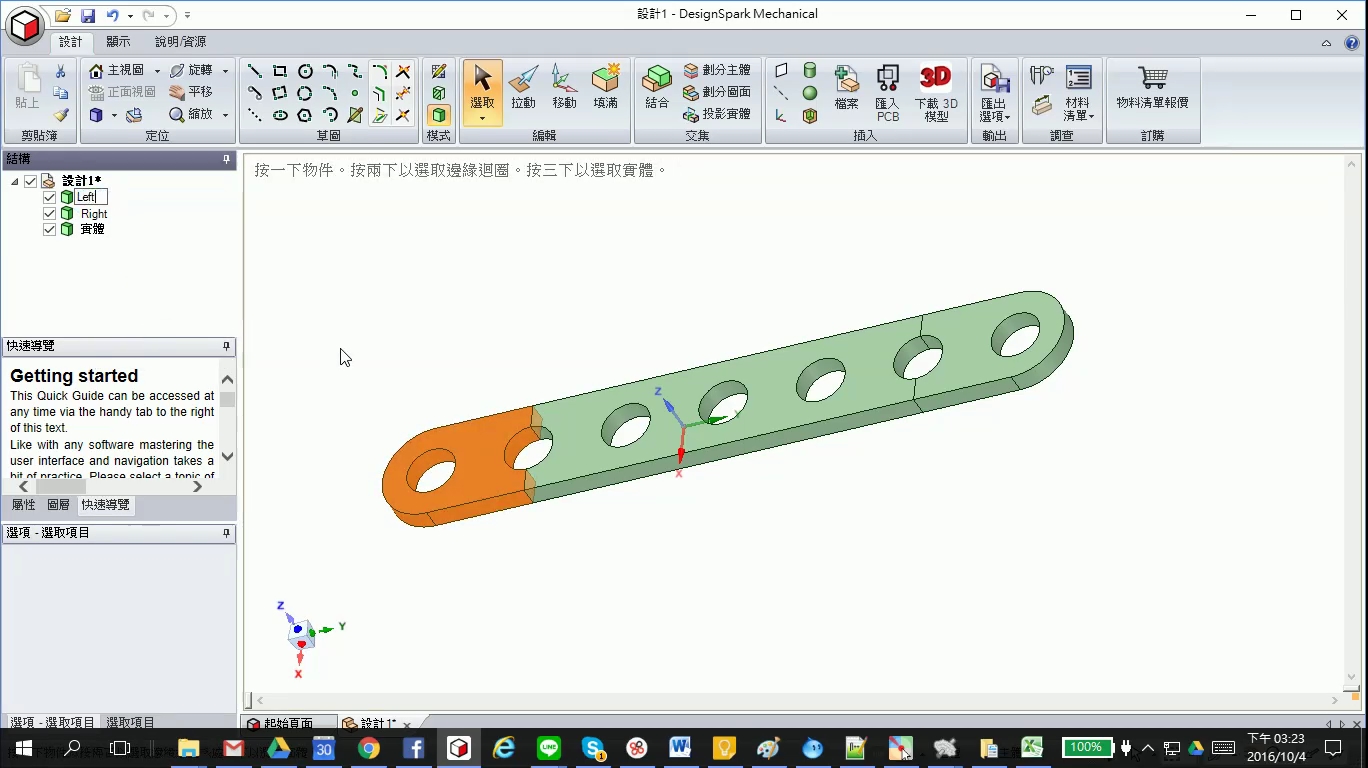Switch to the 說明/資源 ribbon tab
1368x768 pixels.
coord(180,42)
